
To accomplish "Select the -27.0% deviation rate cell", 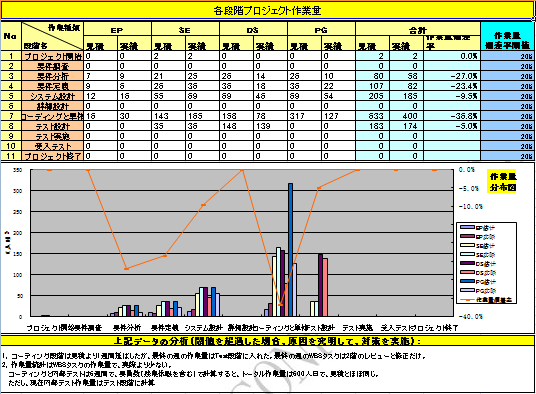I will point(452,76).
